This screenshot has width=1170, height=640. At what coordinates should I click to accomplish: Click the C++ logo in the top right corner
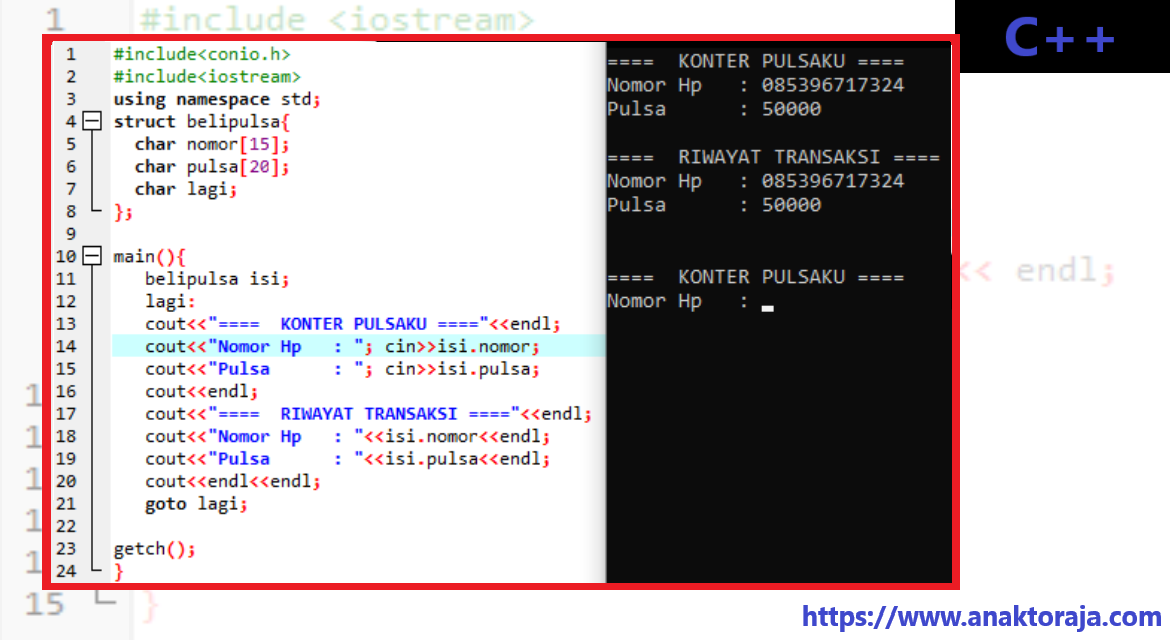(1062, 38)
